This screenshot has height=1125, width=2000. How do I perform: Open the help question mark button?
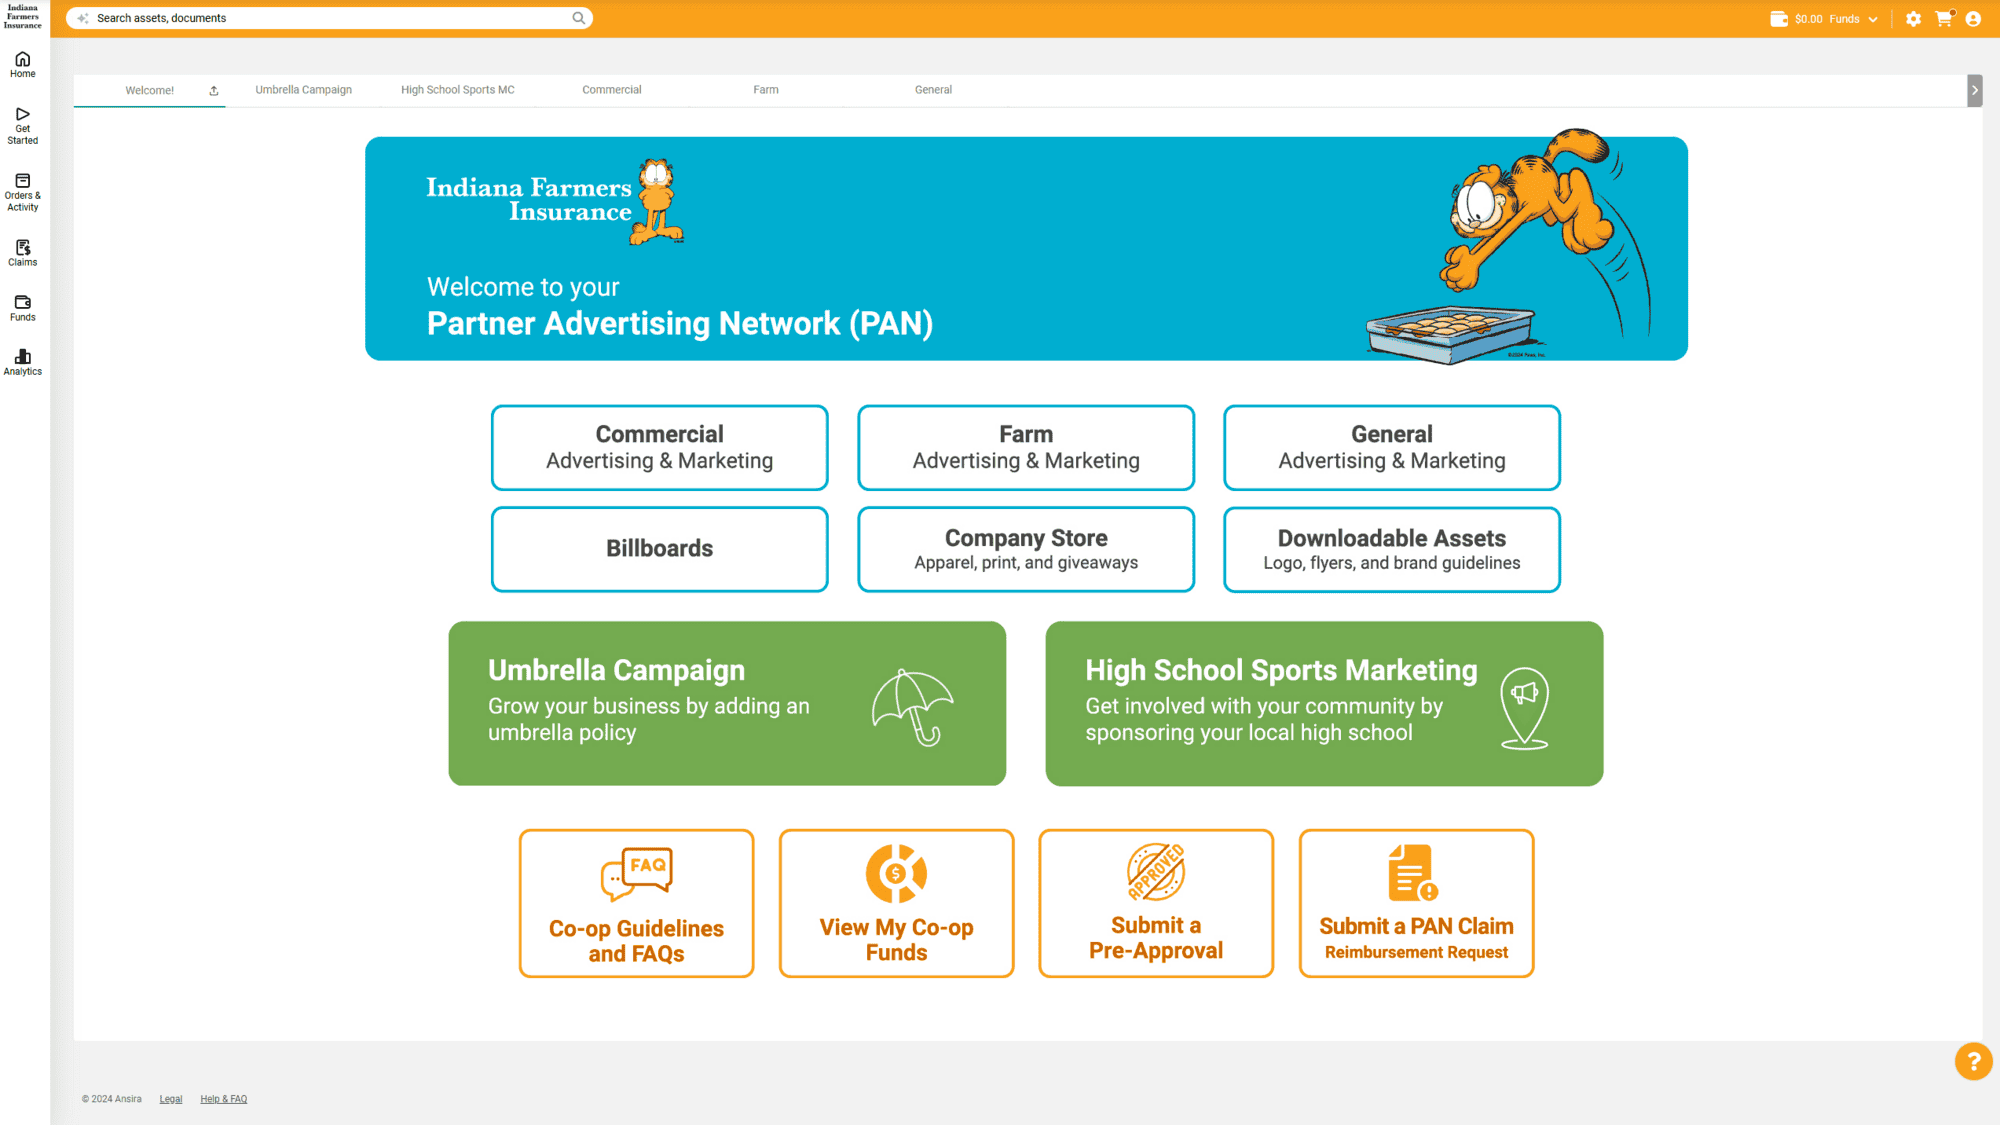click(1972, 1061)
